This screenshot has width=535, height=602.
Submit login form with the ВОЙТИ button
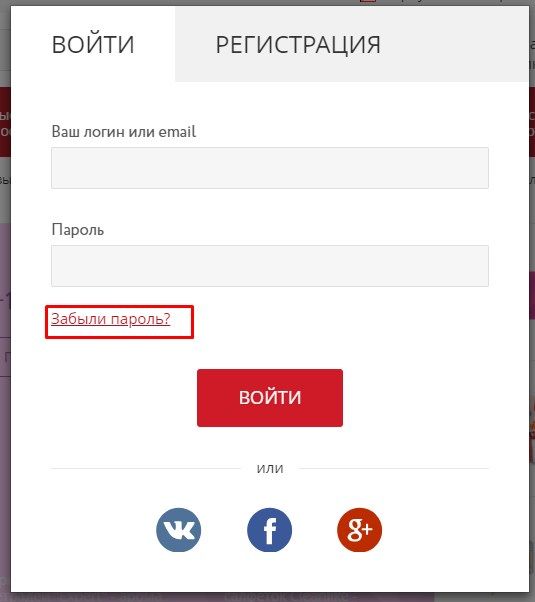pos(270,398)
